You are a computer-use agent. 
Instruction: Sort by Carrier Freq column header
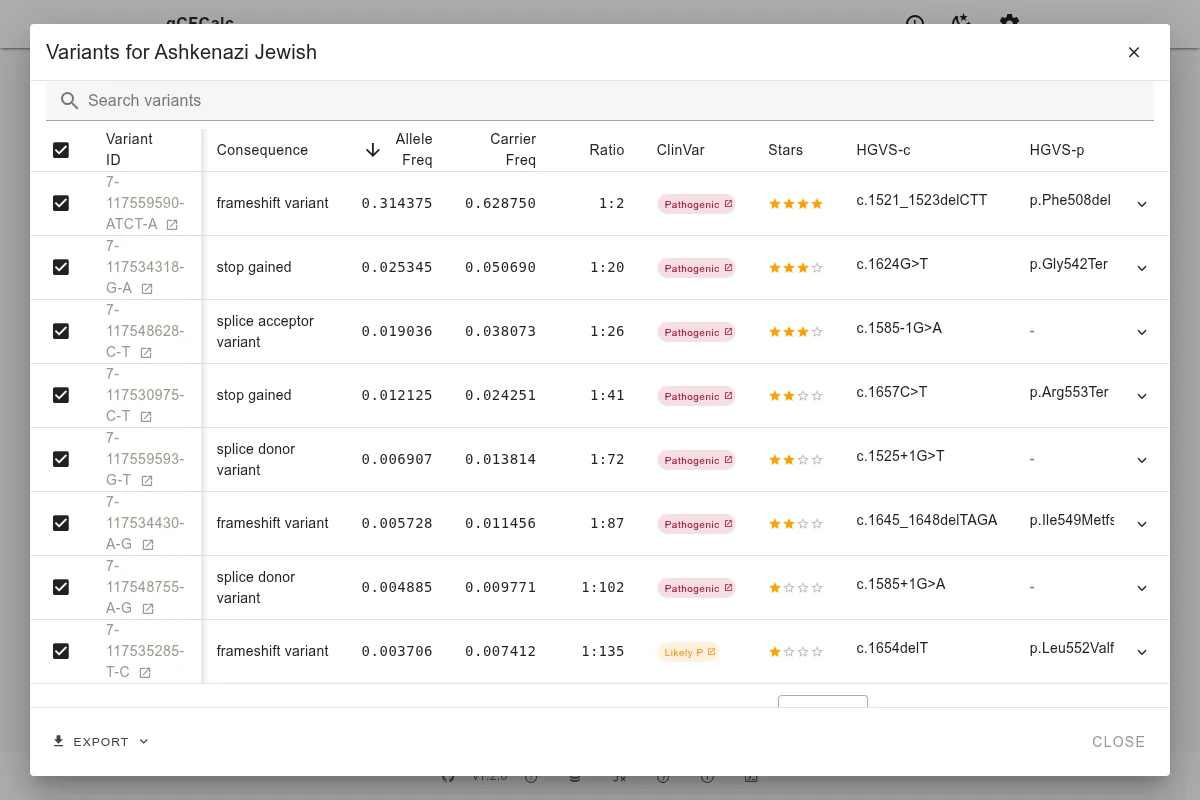pyautogui.click(x=512, y=150)
